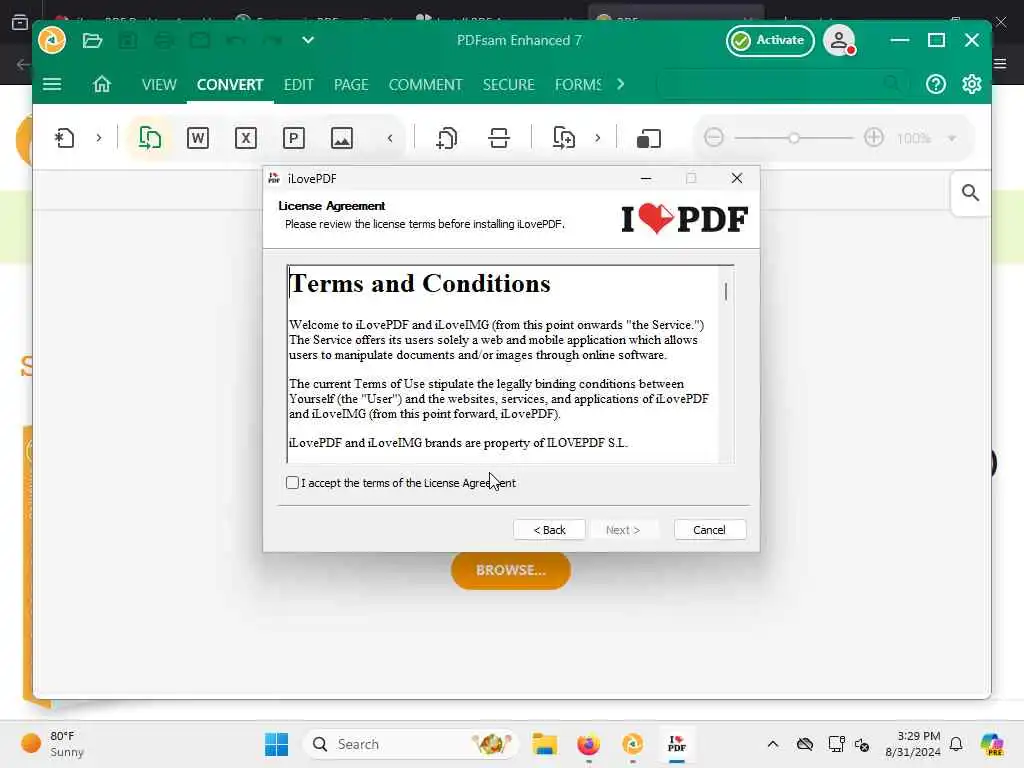Click the taskbar Search box
This screenshot has height=768, width=1024.
click(410, 744)
